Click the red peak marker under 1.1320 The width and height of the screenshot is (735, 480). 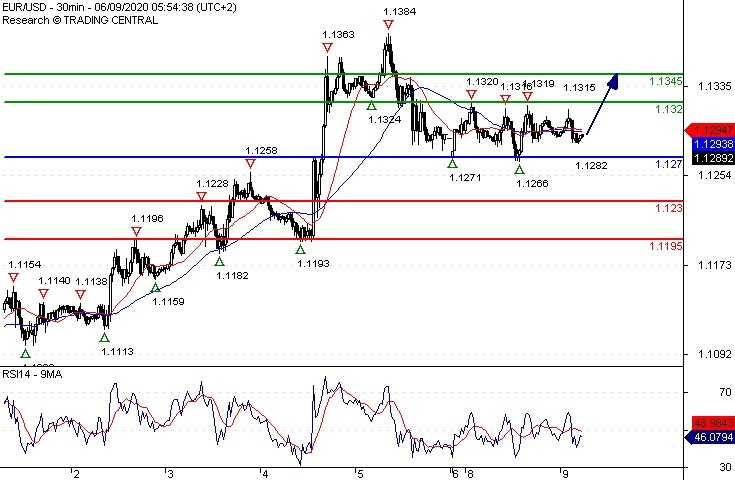pos(471,95)
